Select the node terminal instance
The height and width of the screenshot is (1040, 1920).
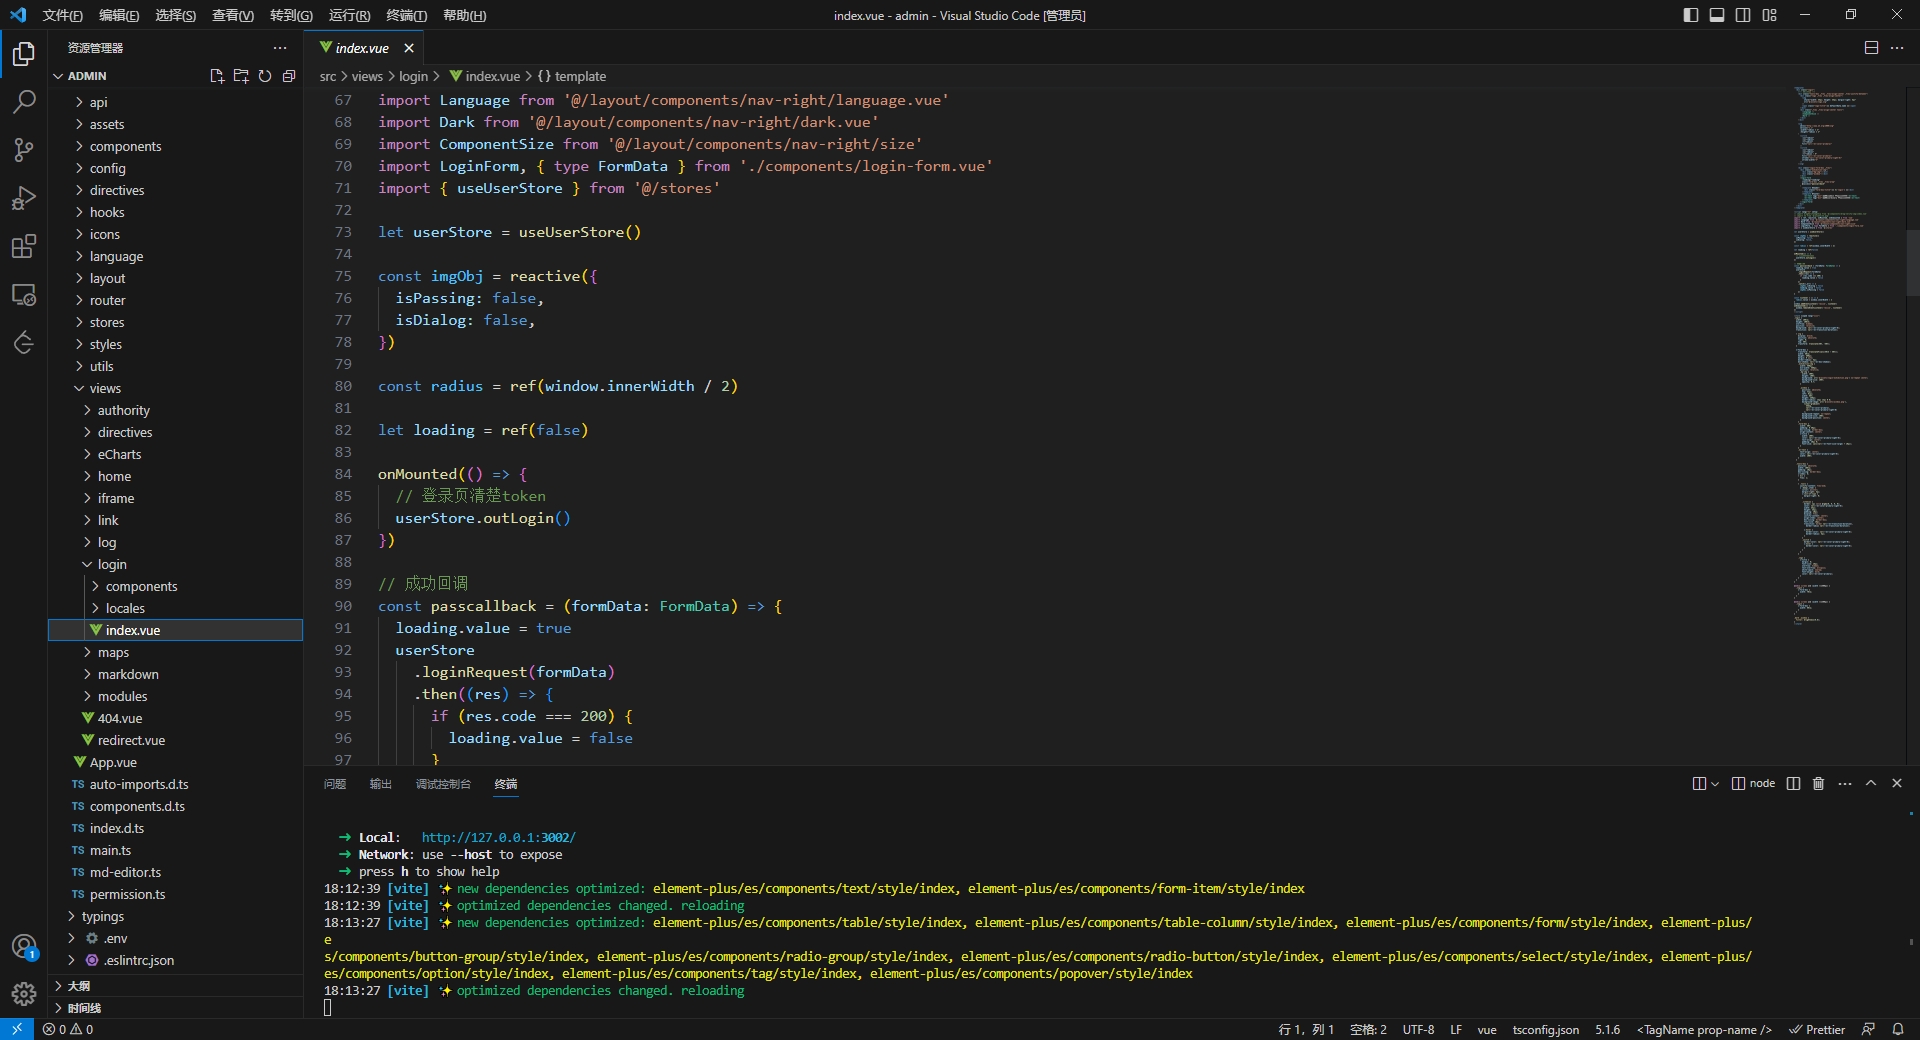[x=1753, y=784]
